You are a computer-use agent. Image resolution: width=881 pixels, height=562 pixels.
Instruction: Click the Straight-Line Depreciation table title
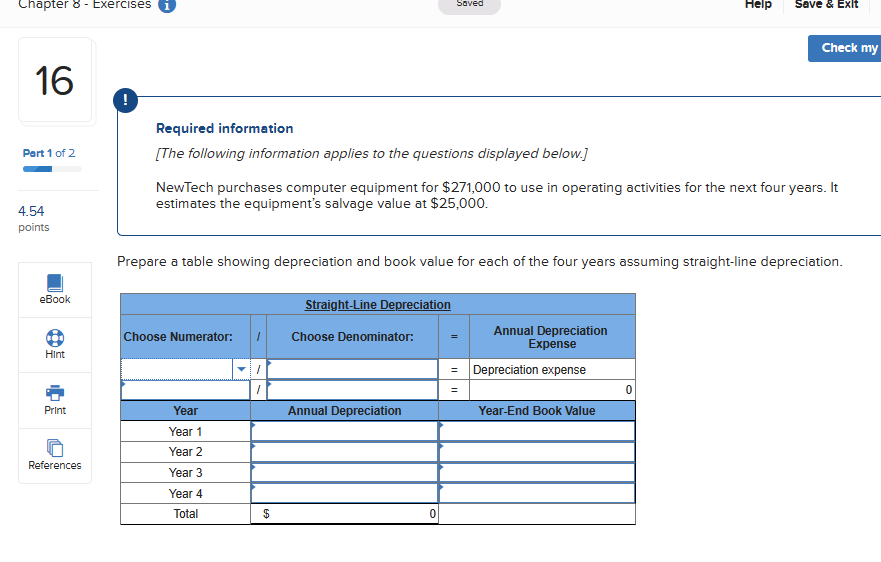(x=378, y=305)
